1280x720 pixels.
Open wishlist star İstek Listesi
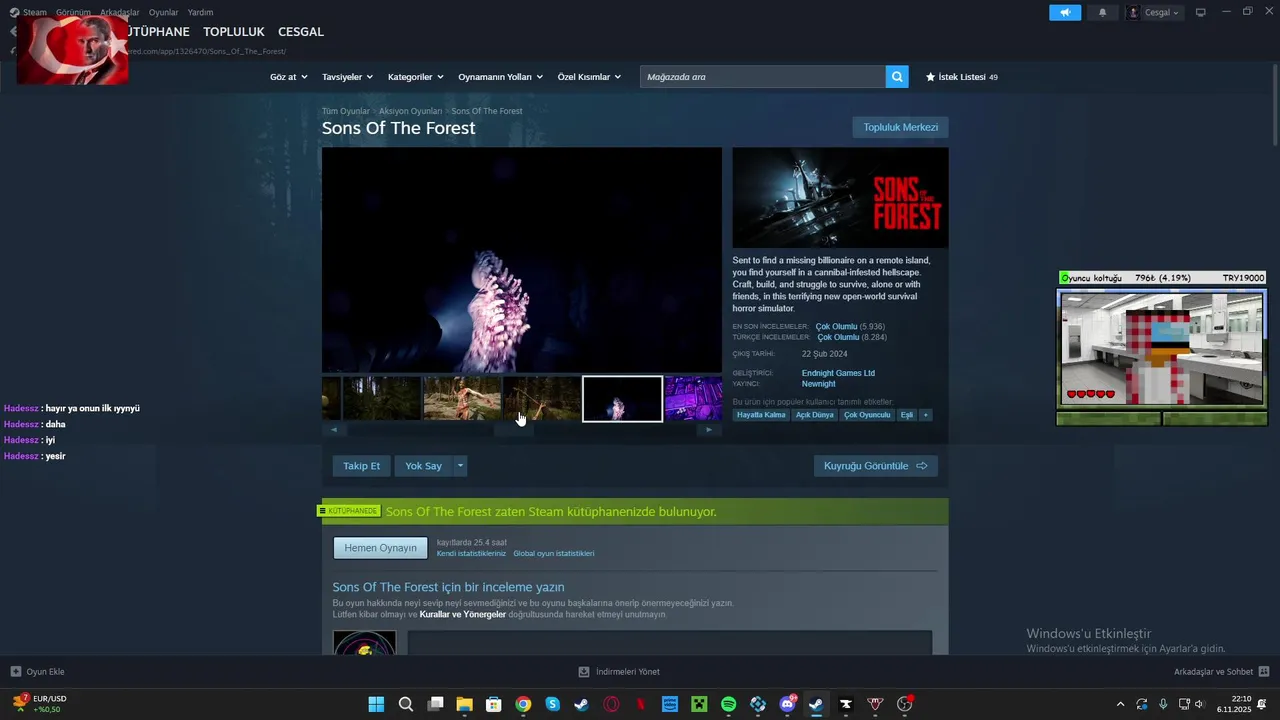[961, 77]
